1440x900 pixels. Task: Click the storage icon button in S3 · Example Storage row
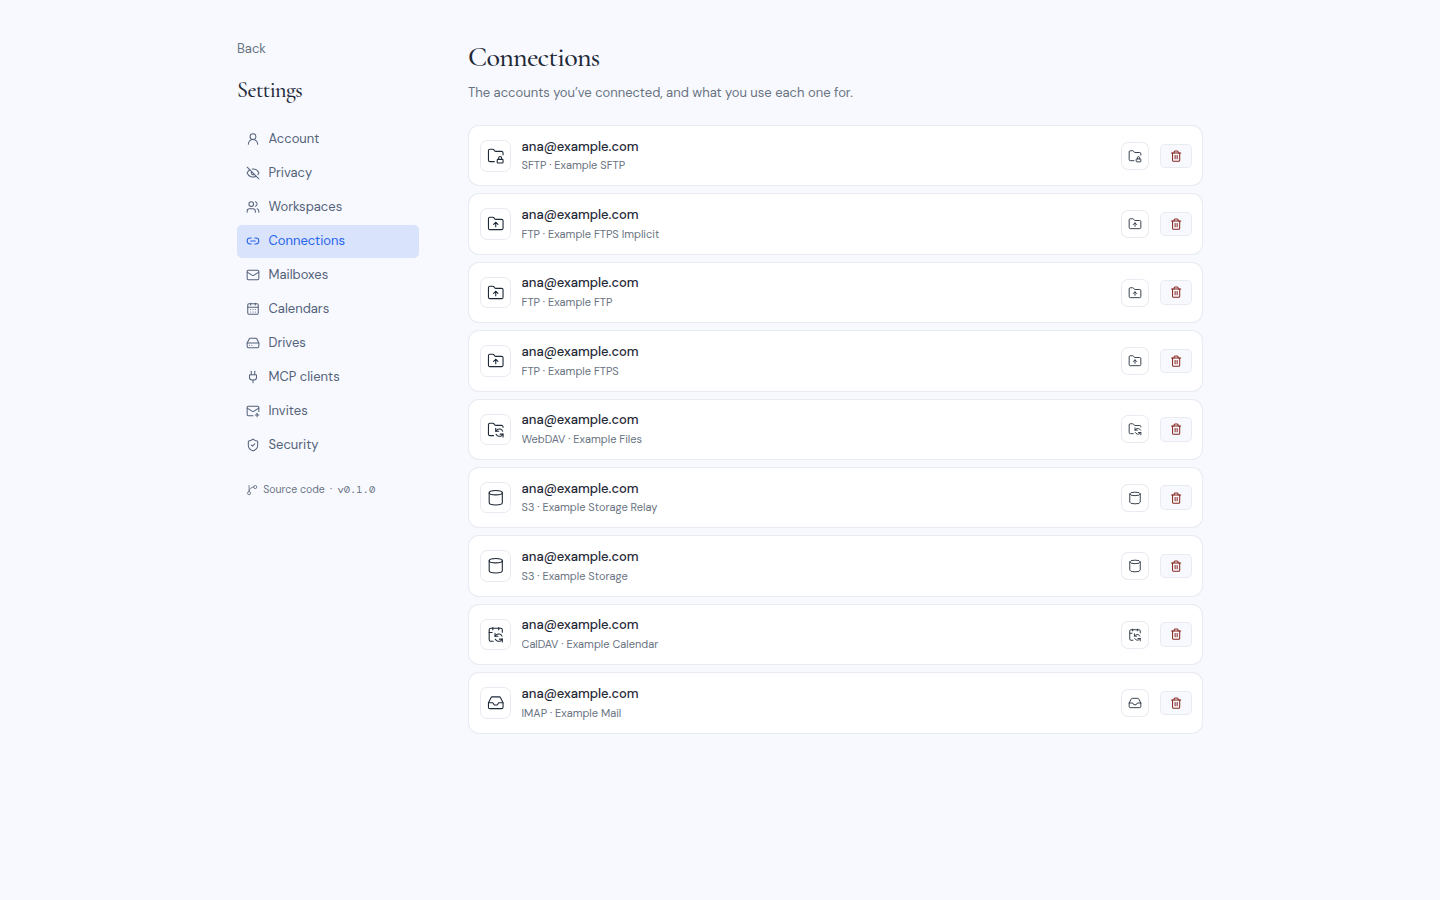tap(1135, 566)
